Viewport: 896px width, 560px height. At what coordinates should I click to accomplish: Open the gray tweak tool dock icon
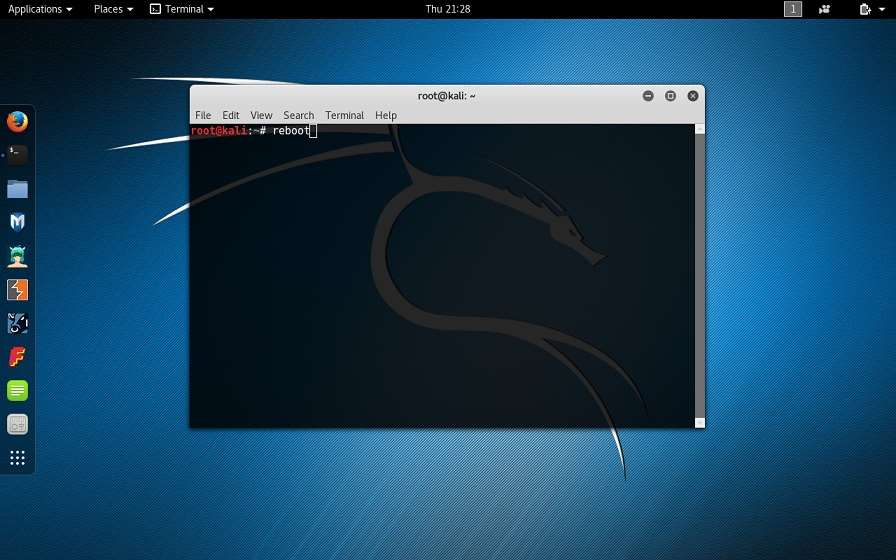(17, 425)
